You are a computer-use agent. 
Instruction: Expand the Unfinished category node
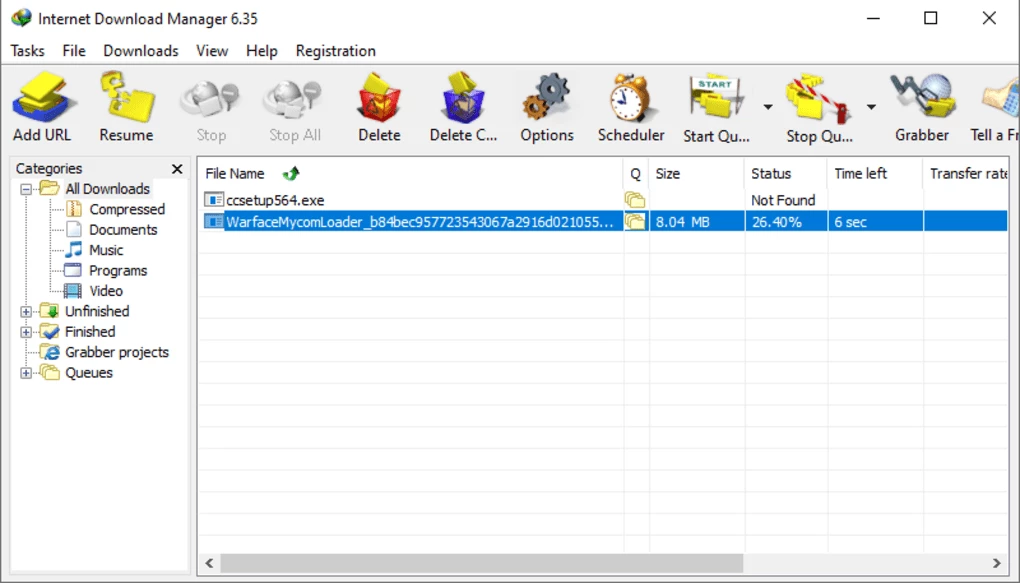26,312
